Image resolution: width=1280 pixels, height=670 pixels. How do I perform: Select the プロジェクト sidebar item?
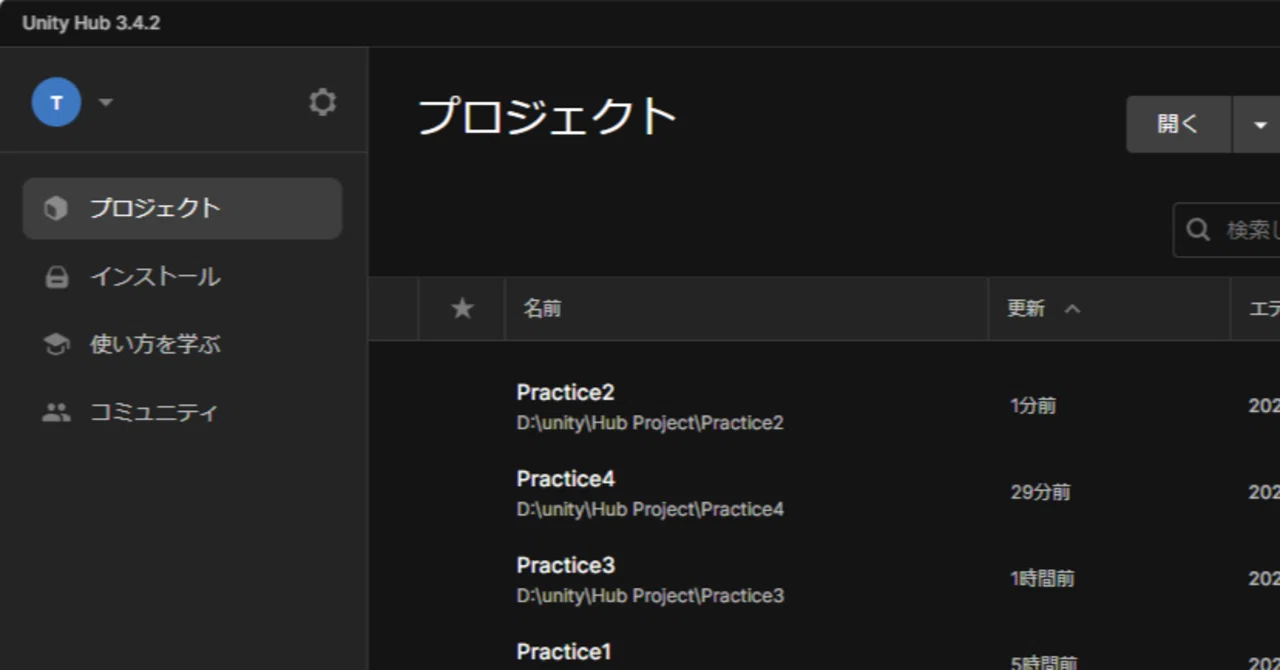pos(182,208)
